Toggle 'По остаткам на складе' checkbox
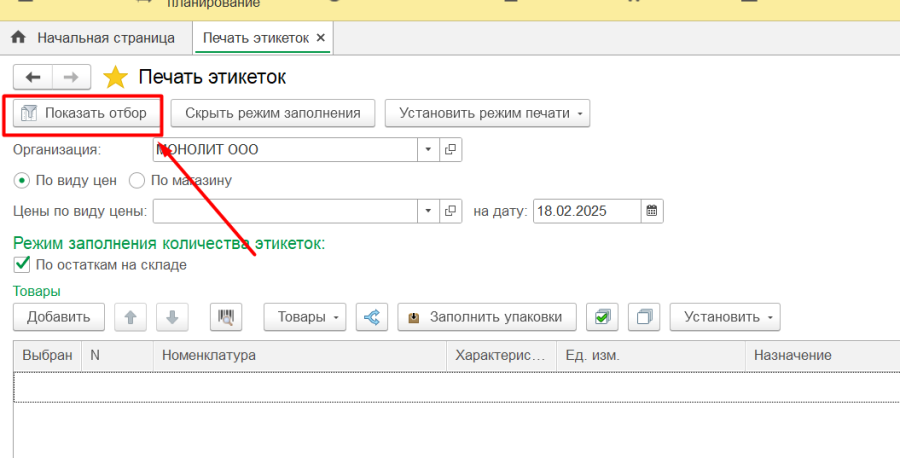 [22, 265]
